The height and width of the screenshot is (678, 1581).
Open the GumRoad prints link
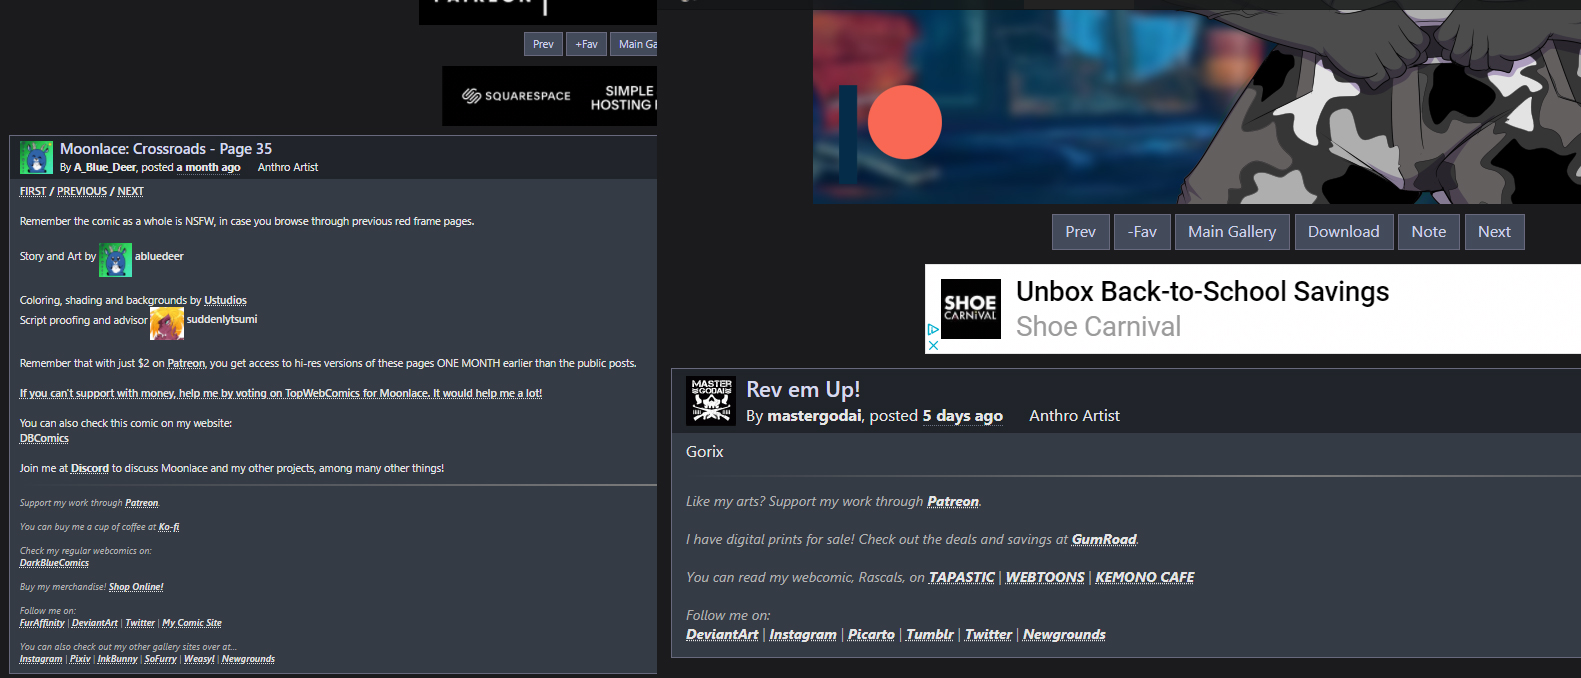(1104, 539)
